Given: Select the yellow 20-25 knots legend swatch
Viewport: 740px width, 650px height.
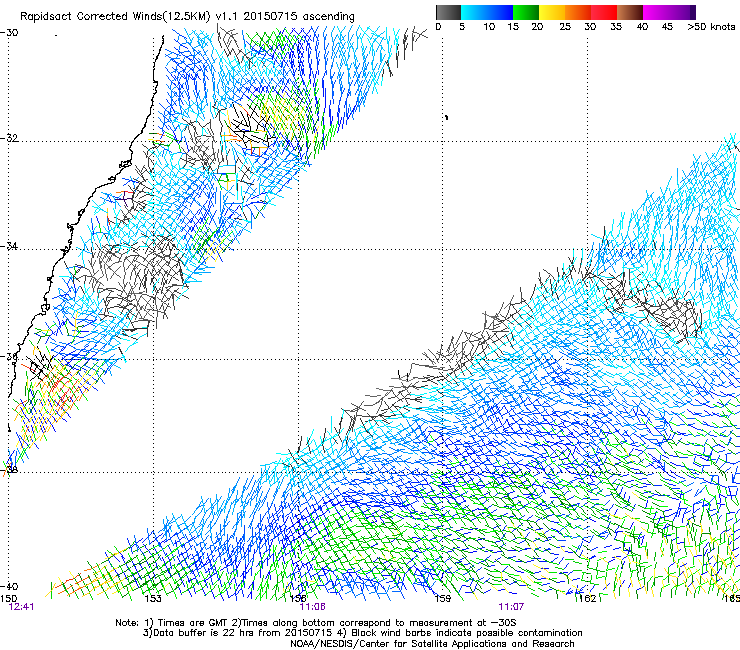Looking at the screenshot, I should [x=552, y=12].
